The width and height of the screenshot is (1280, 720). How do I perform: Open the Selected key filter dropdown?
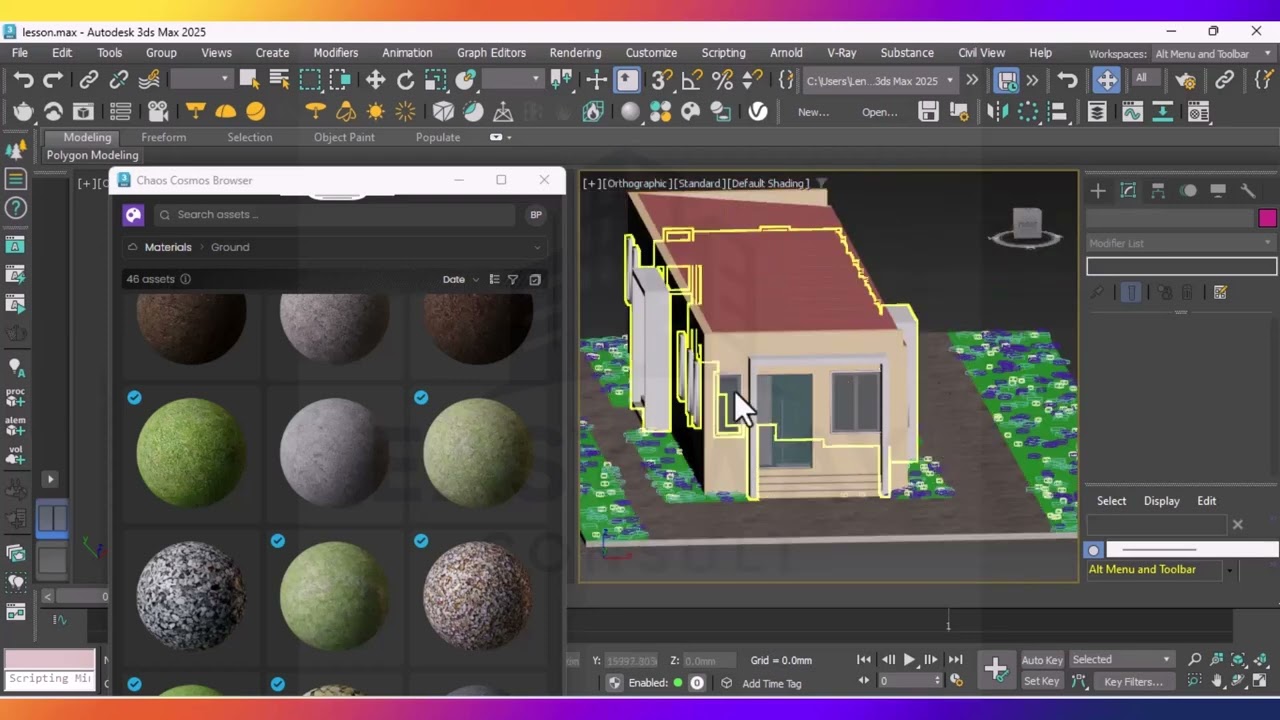click(1121, 659)
